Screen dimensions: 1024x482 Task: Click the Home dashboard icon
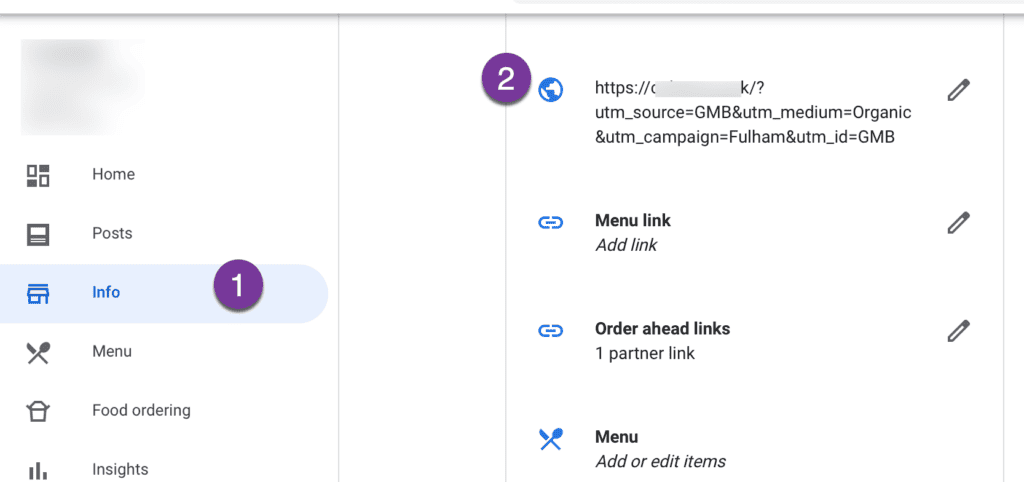click(x=38, y=175)
